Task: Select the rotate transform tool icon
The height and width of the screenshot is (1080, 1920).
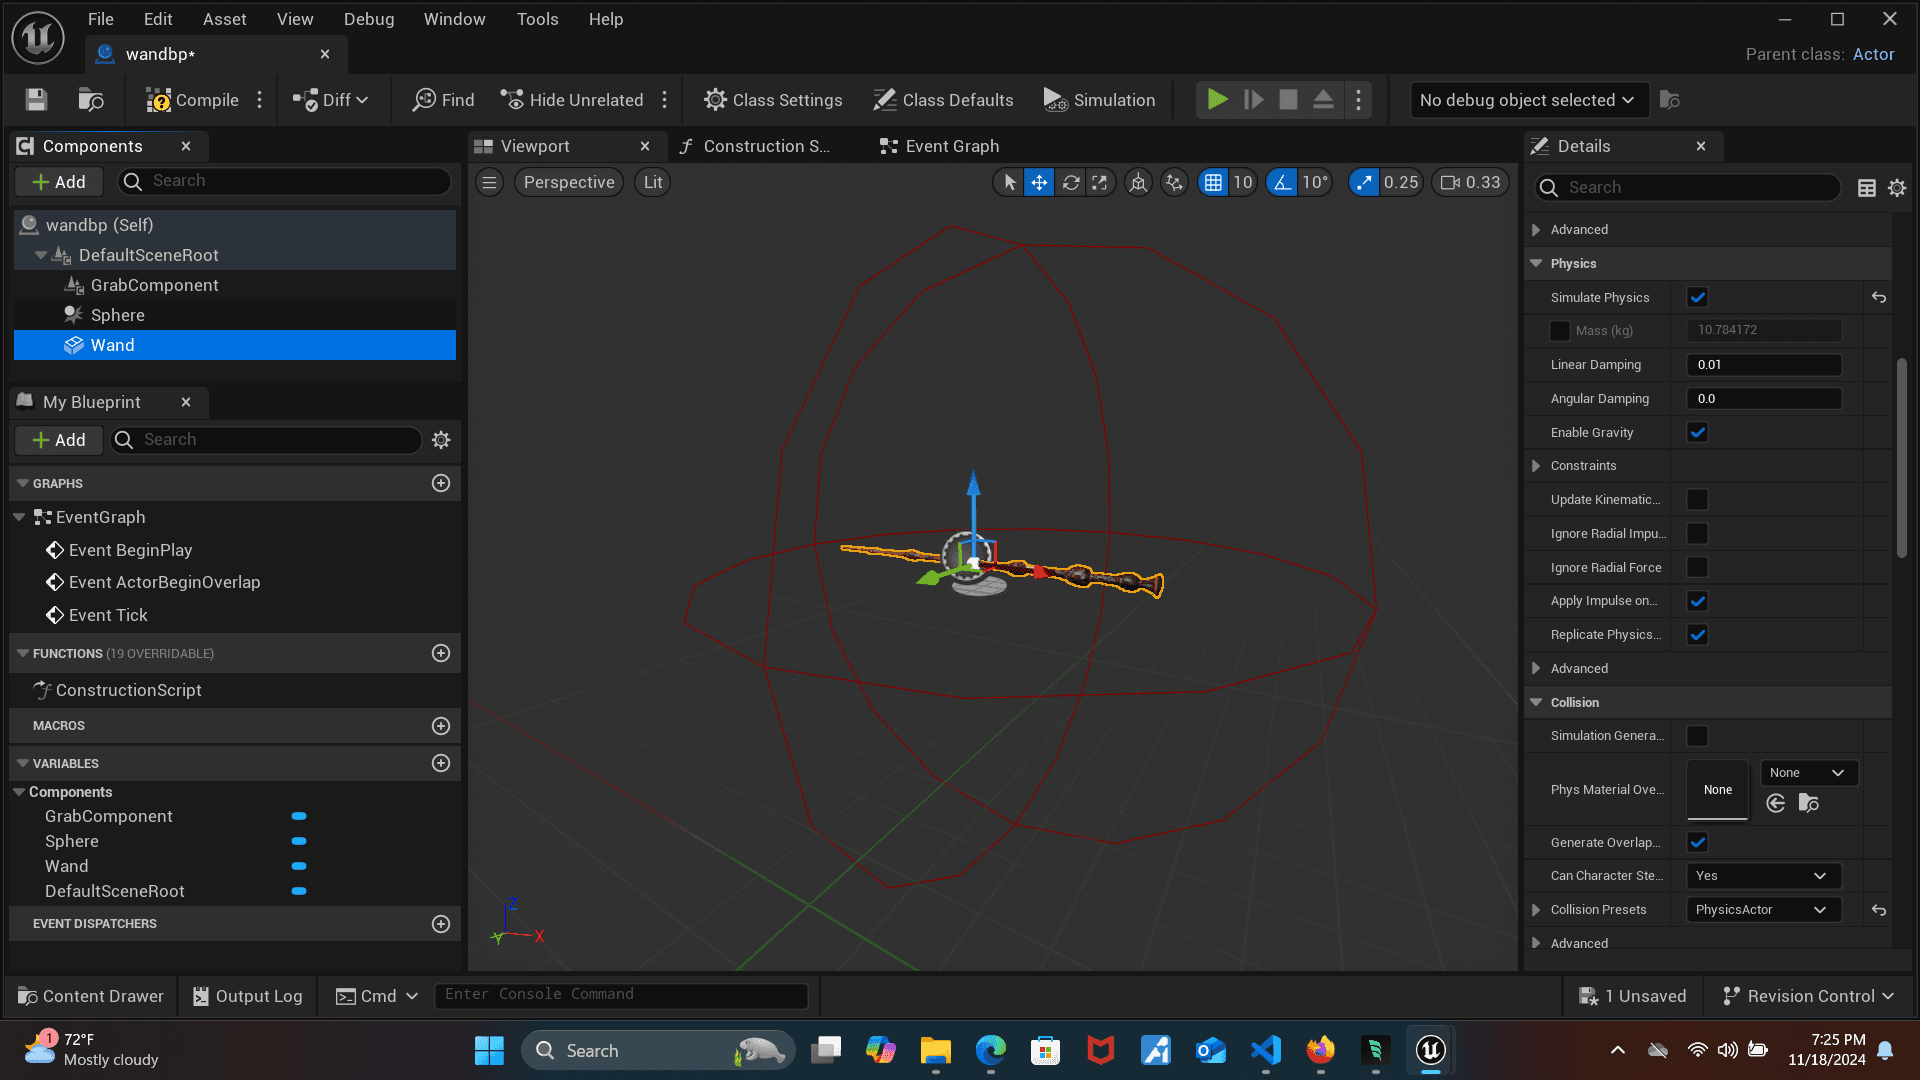Action: pos(1071,182)
